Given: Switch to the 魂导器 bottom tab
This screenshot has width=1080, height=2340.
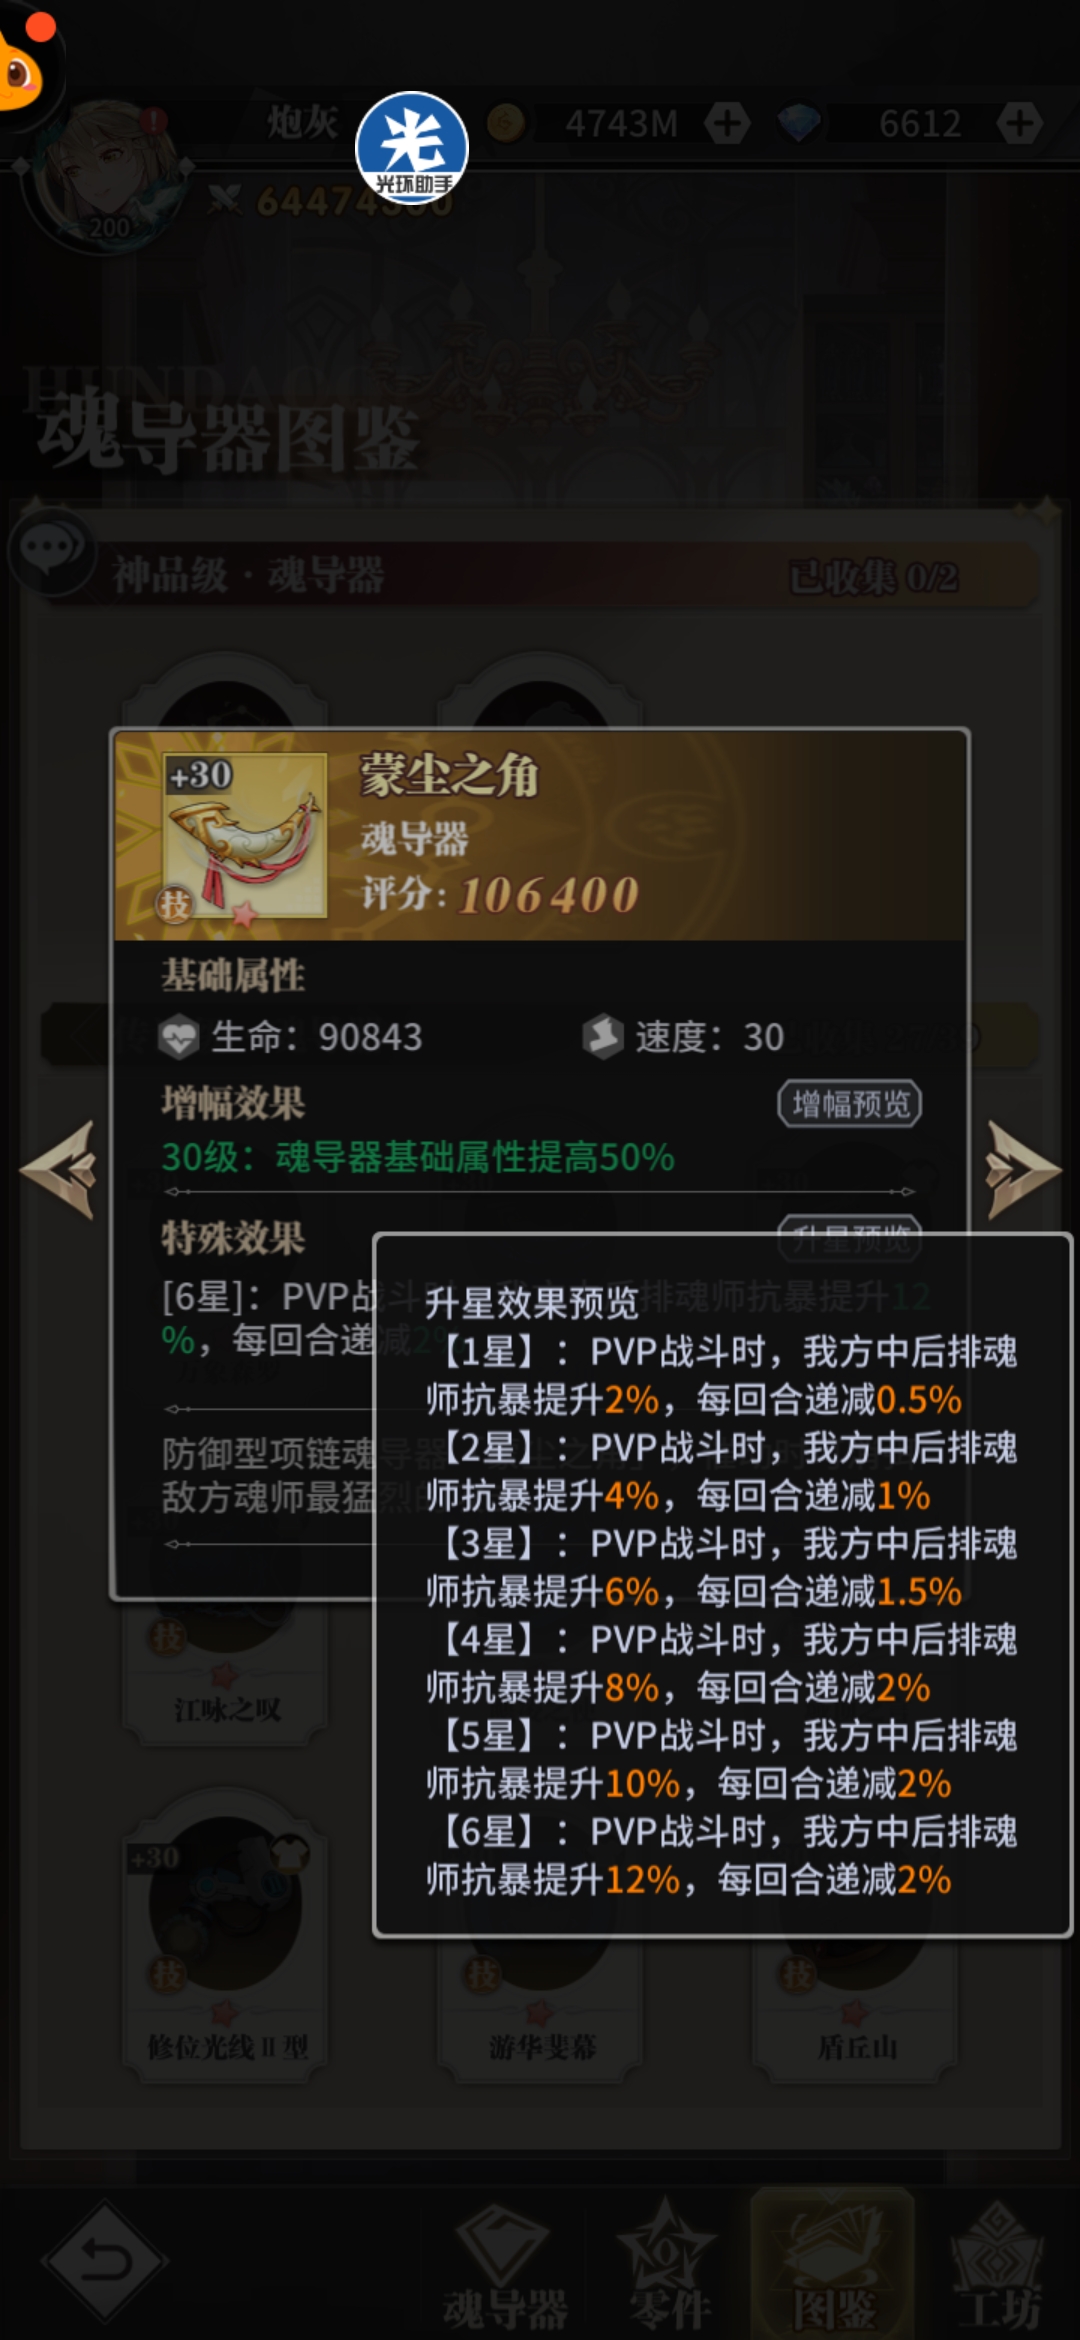Looking at the screenshot, I should tap(505, 2268).
